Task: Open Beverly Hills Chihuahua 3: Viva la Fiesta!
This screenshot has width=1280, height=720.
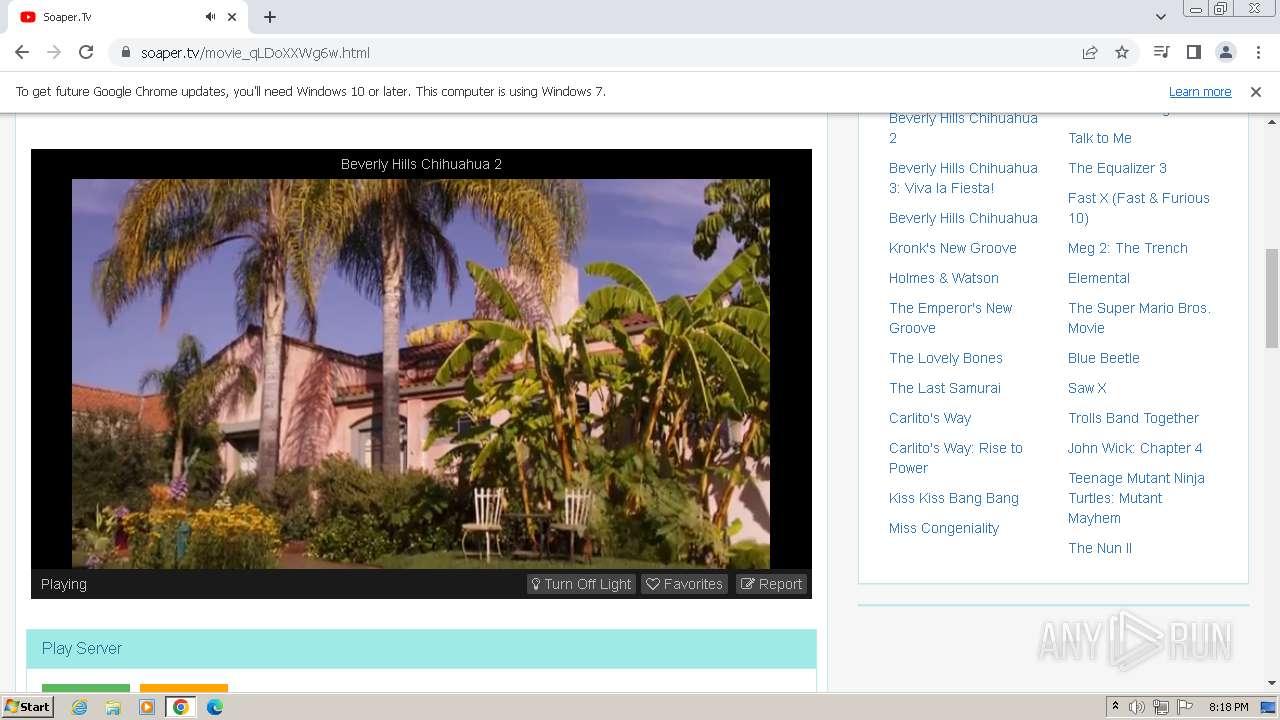Action: pyautogui.click(x=963, y=178)
